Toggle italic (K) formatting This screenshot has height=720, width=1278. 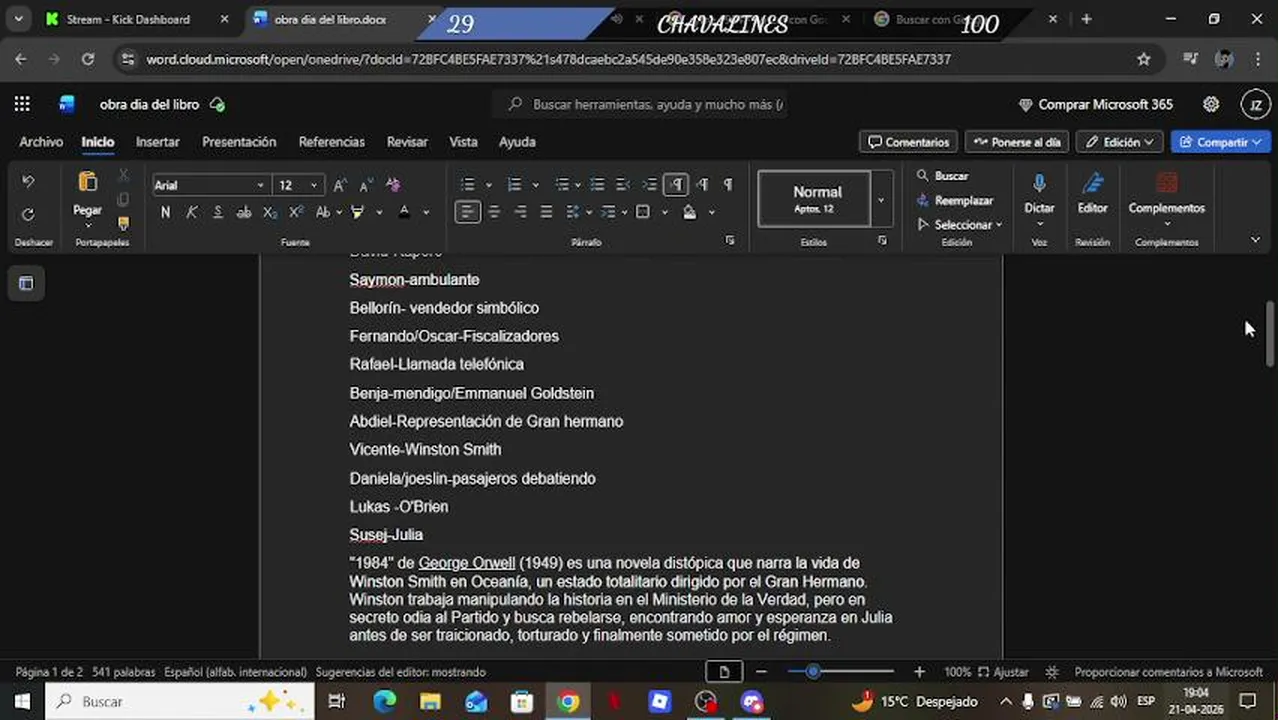[x=192, y=212]
